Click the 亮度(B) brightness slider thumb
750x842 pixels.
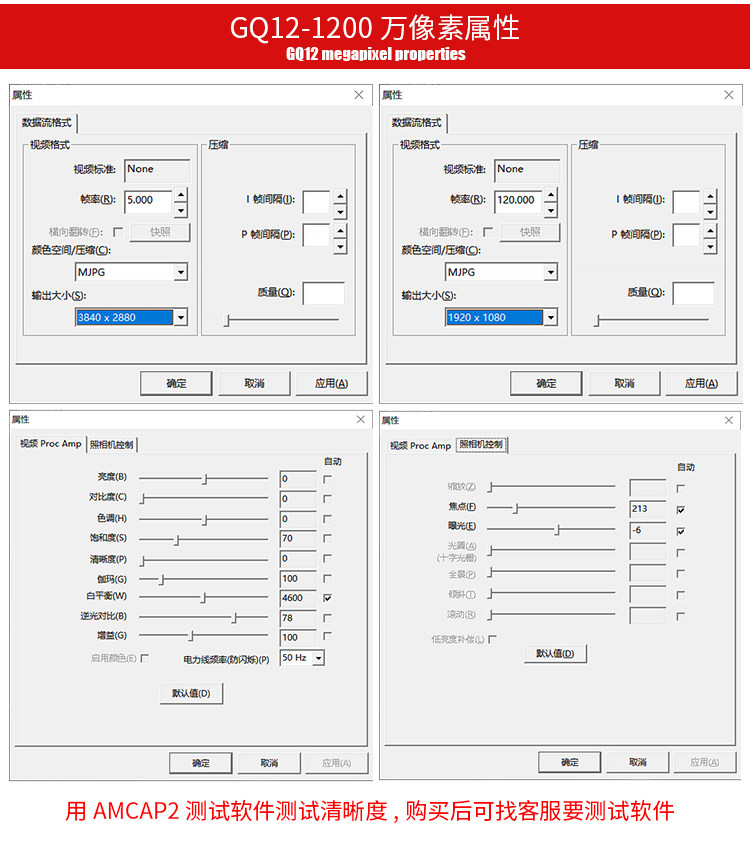coord(205,479)
